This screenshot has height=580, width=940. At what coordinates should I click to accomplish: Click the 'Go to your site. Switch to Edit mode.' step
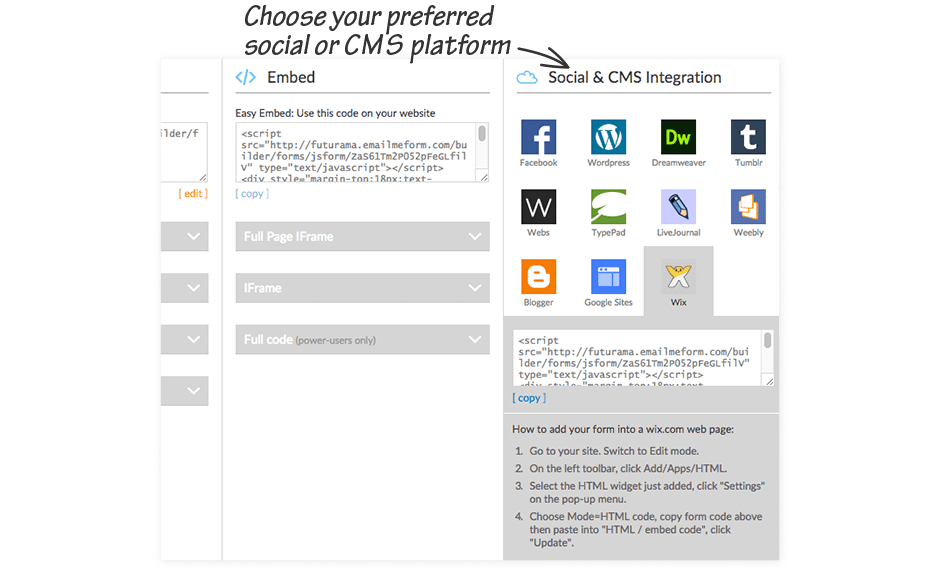(614, 451)
